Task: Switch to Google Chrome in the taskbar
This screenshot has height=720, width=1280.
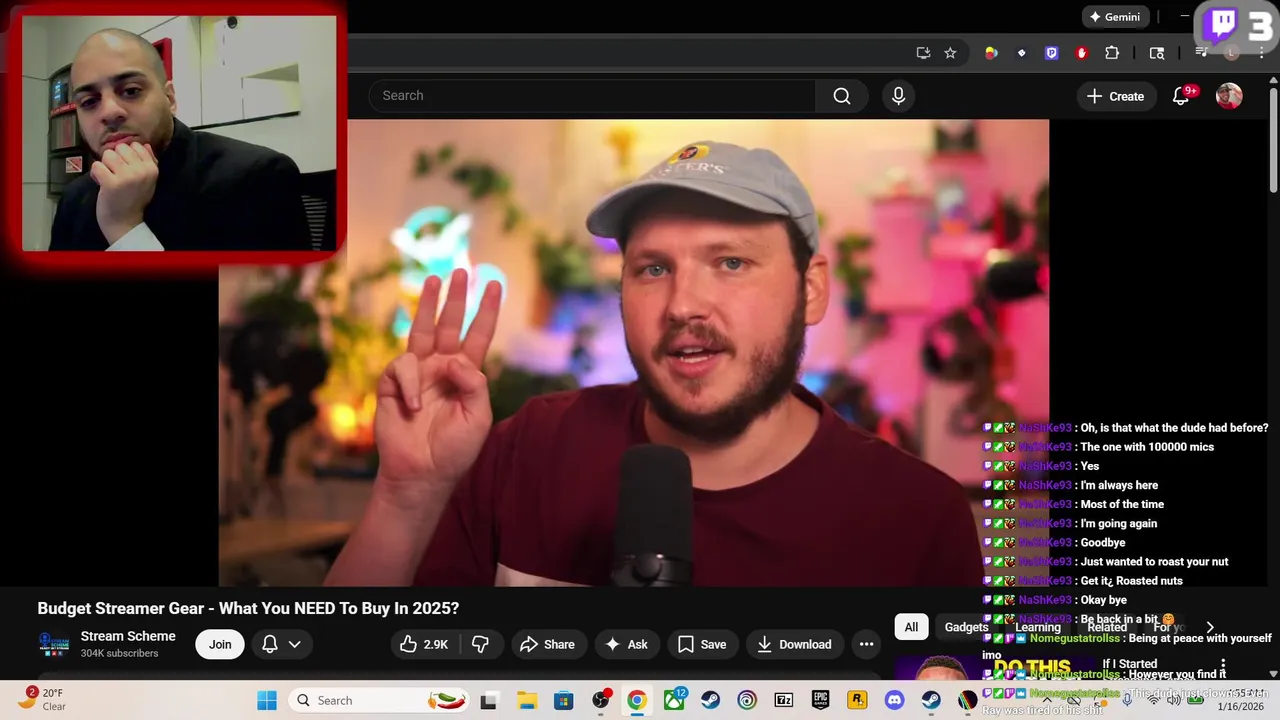Action: click(637, 700)
